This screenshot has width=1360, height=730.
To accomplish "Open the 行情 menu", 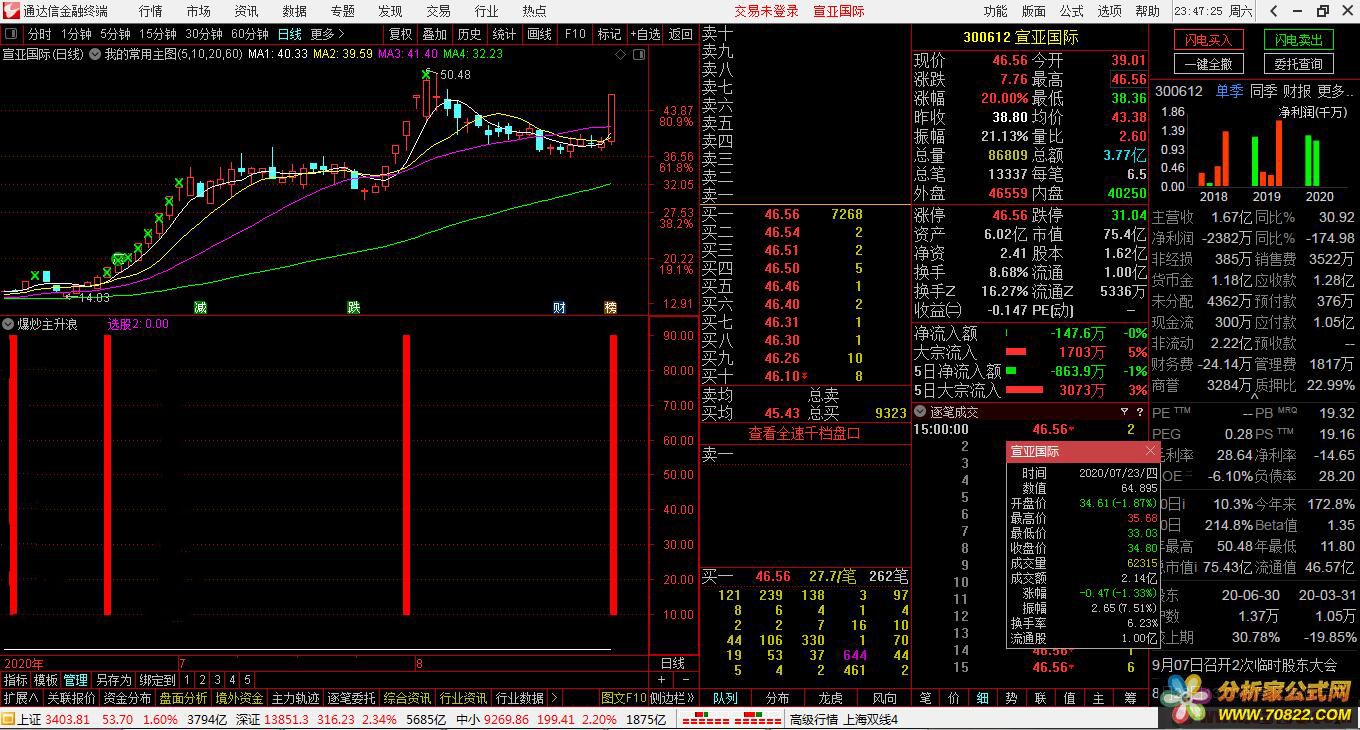I will [150, 11].
